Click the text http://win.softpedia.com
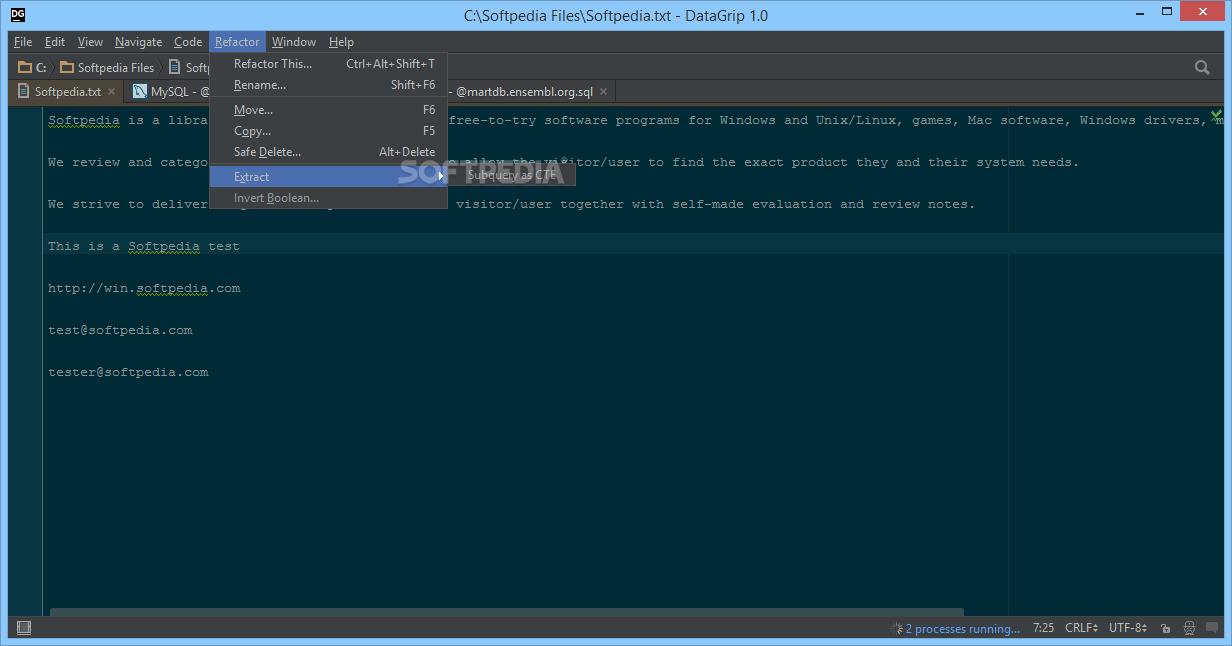 [x=144, y=288]
